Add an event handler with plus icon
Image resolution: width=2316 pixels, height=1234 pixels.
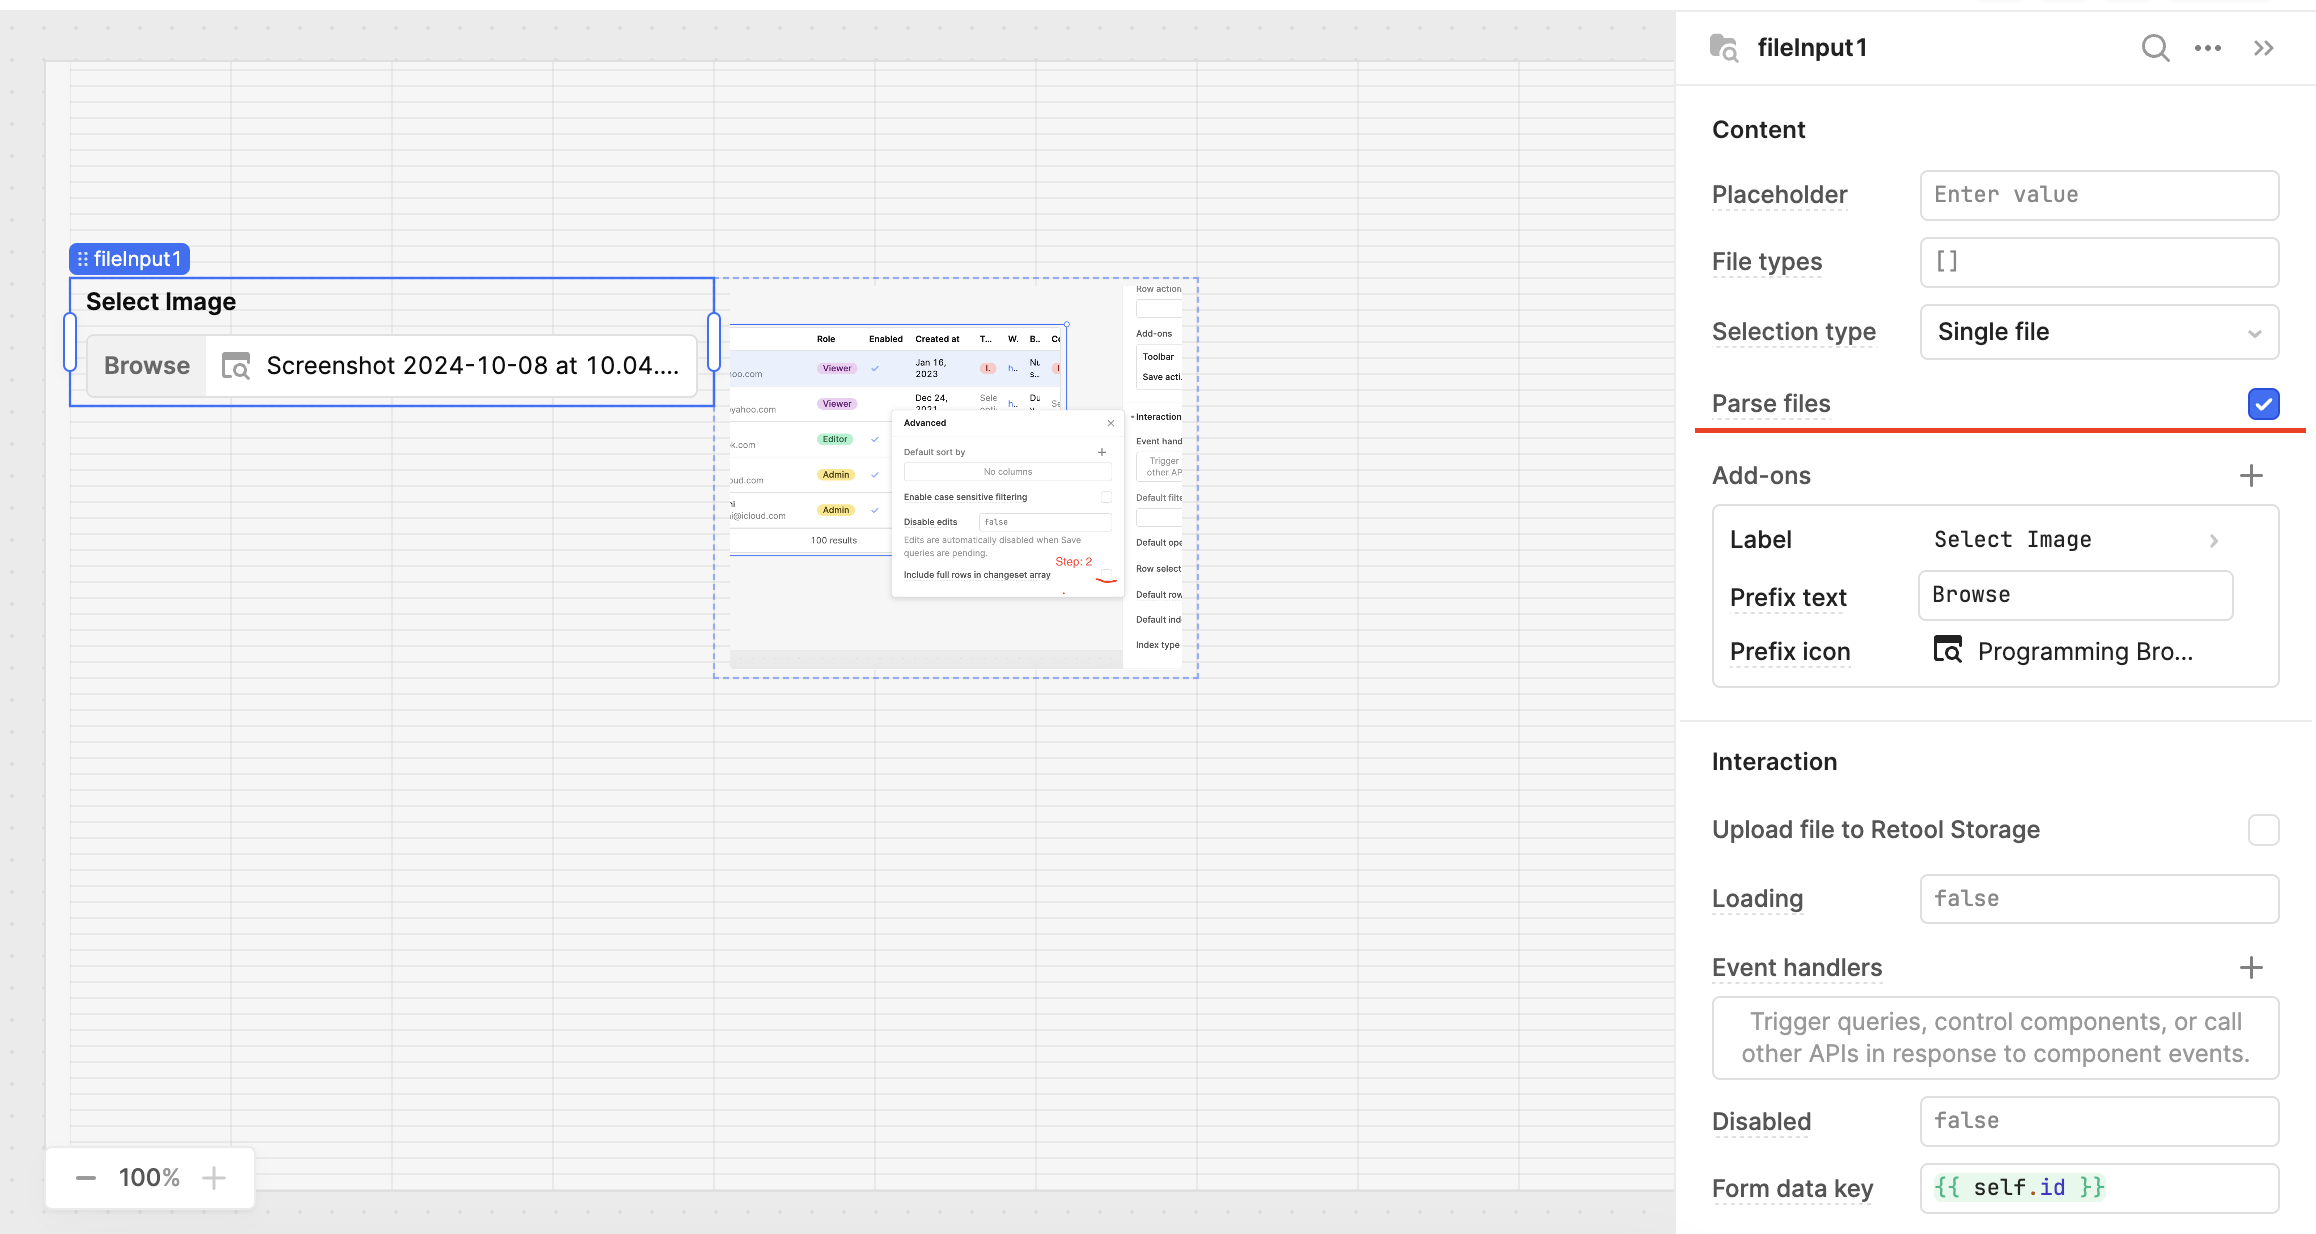tap(2251, 968)
